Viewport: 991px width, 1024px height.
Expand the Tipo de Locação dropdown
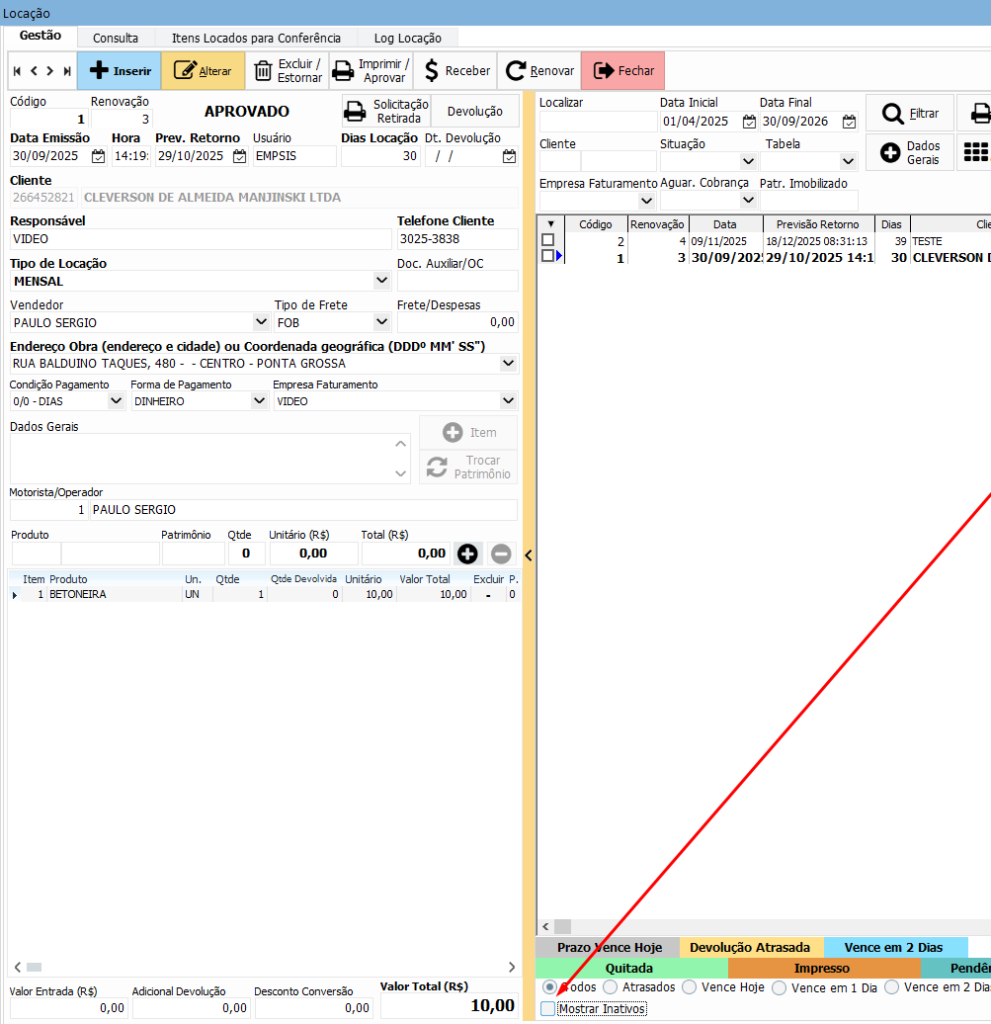tap(380, 281)
